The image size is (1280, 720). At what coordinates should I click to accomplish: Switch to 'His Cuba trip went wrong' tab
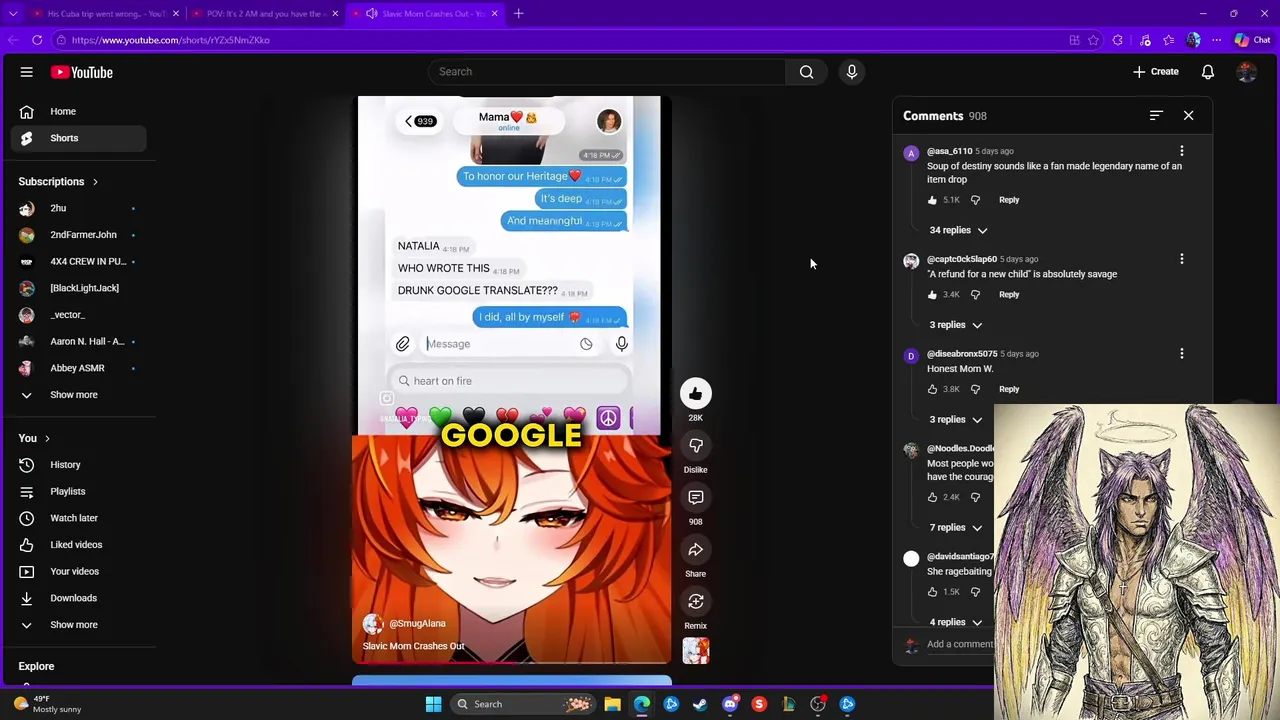pyautogui.click(x=105, y=14)
